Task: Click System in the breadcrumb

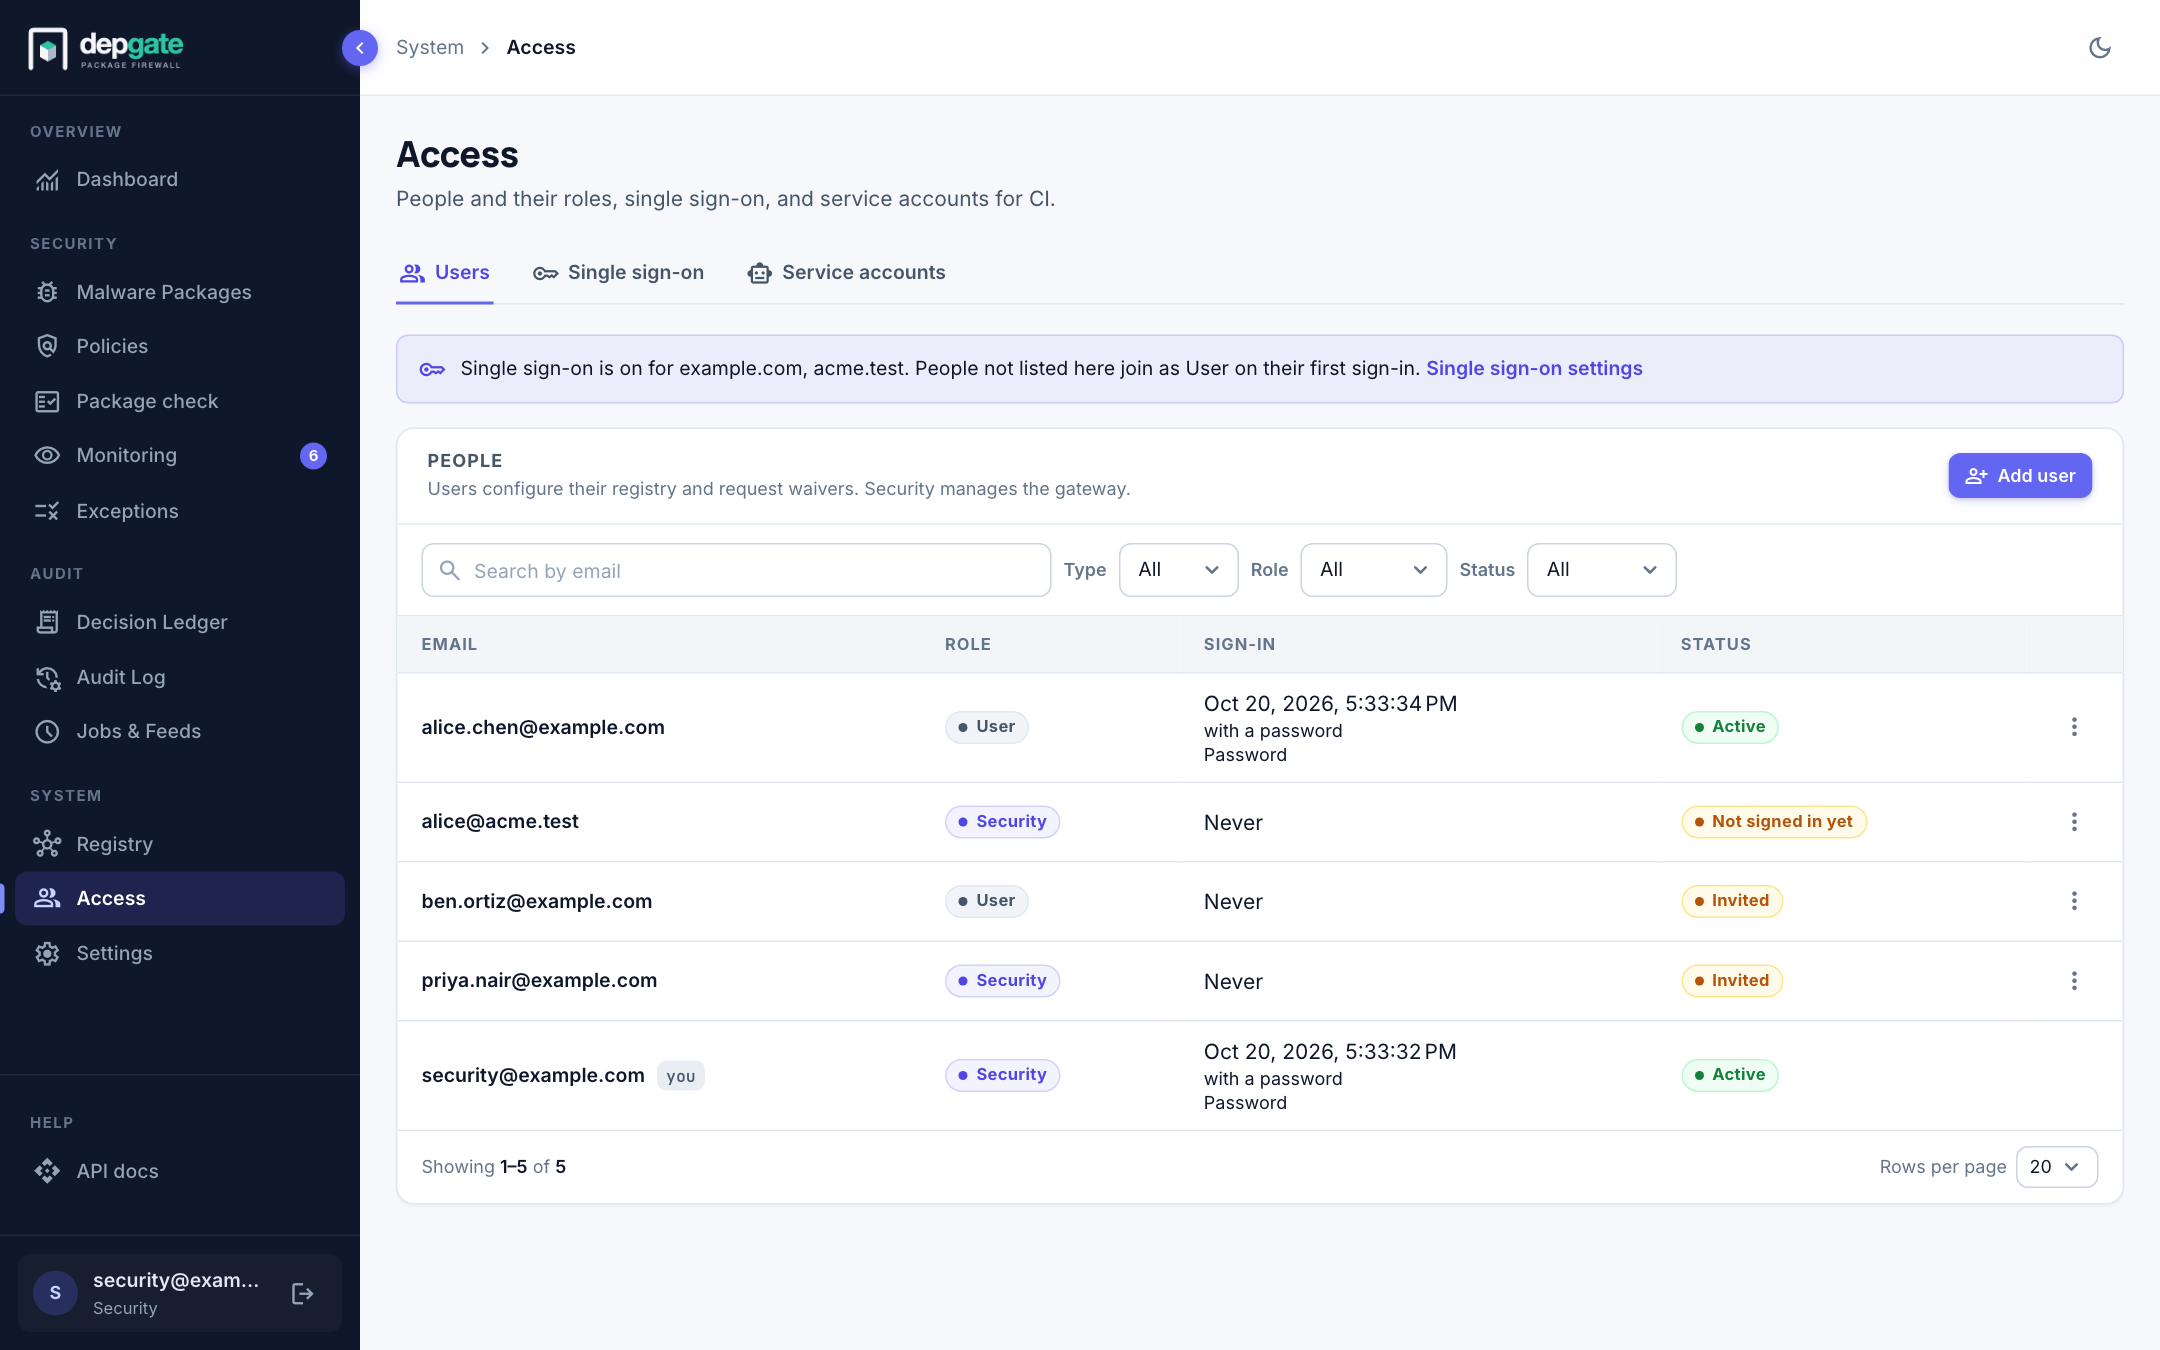Action: point(430,48)
